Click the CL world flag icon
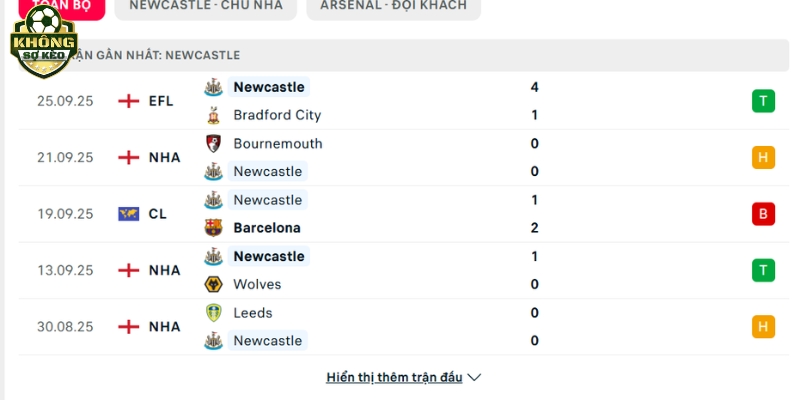800x400 pixels. pos(129,214)
